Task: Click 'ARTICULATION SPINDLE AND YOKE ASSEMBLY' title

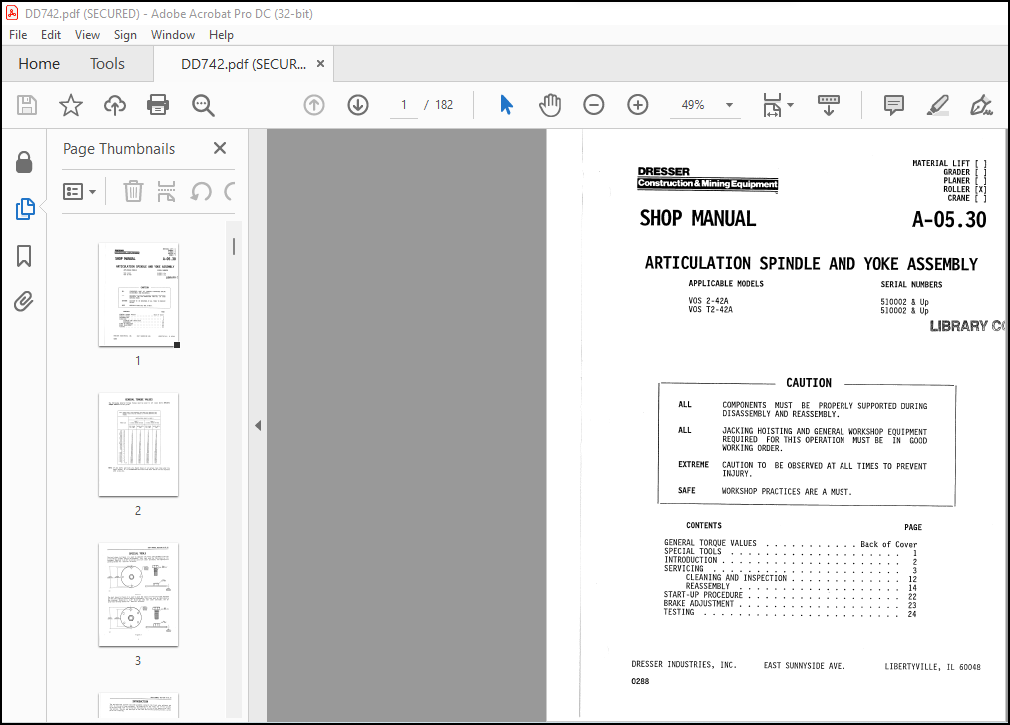Action: coord(811,263)
